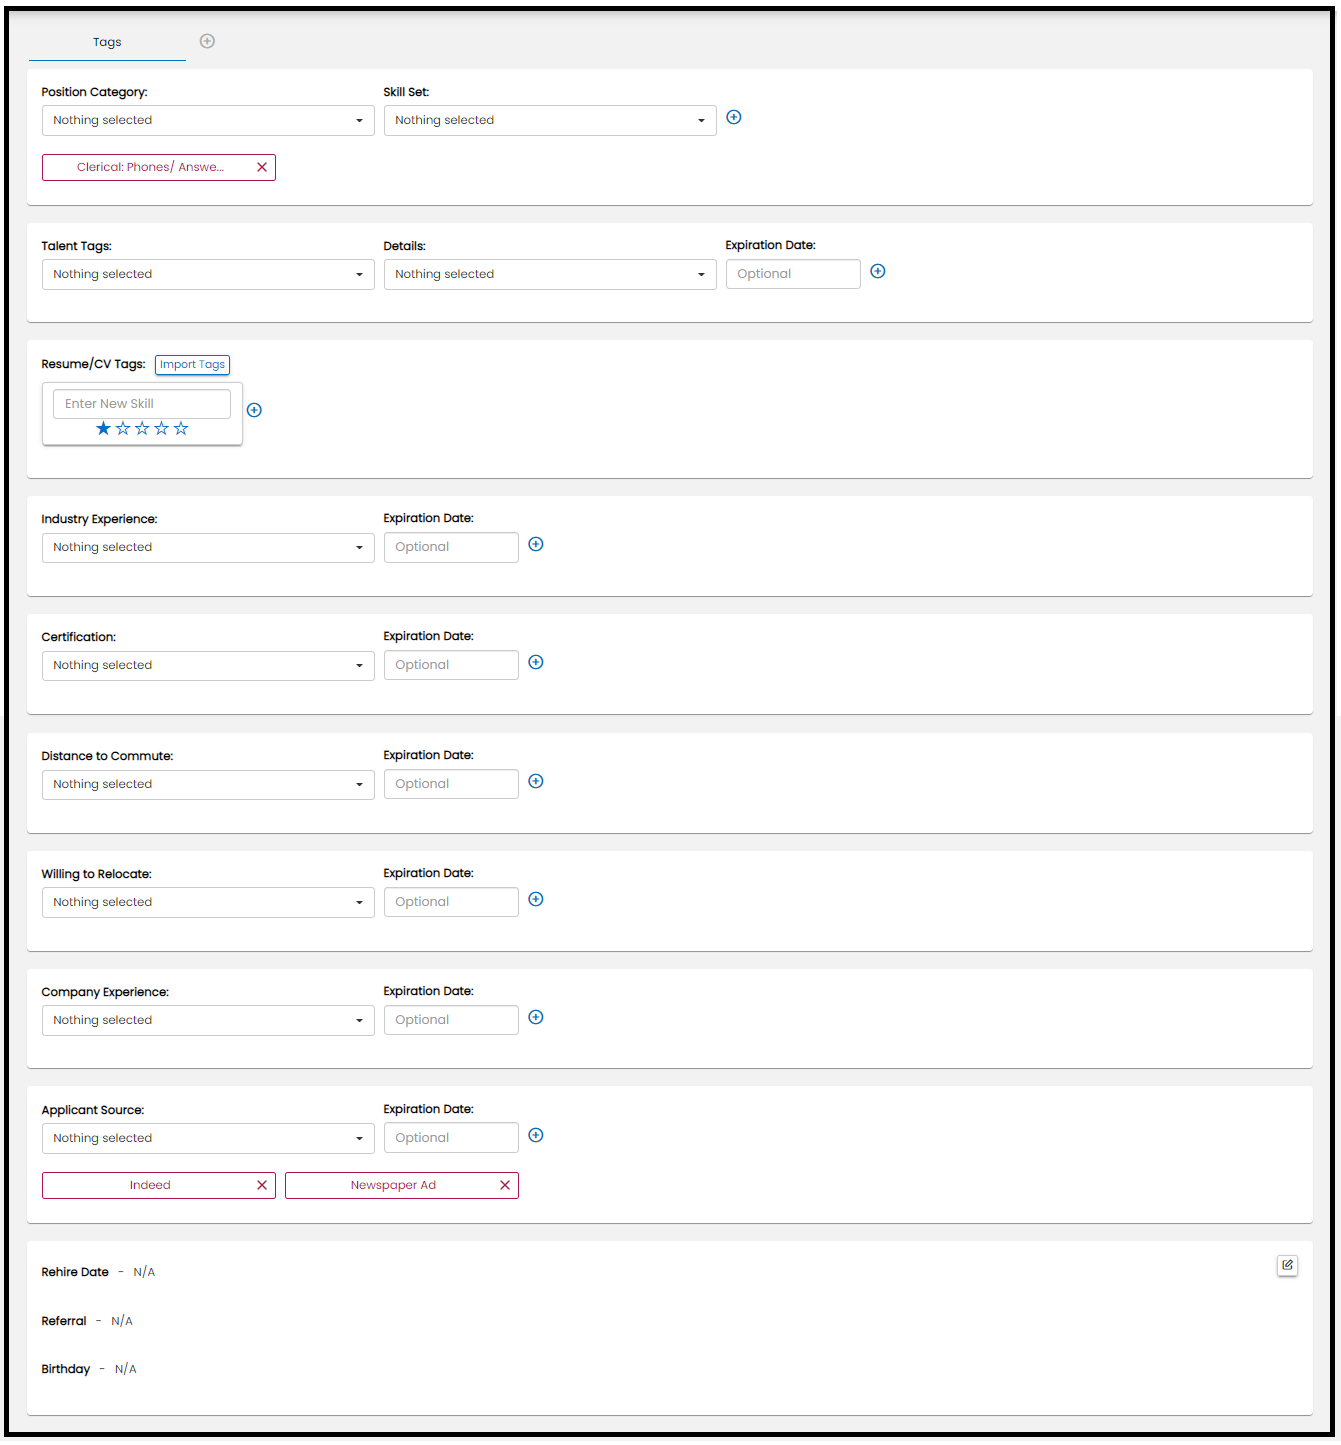Set skill rating to three stars
This screenshot has width=1341, height=1445.
(142, 429)
